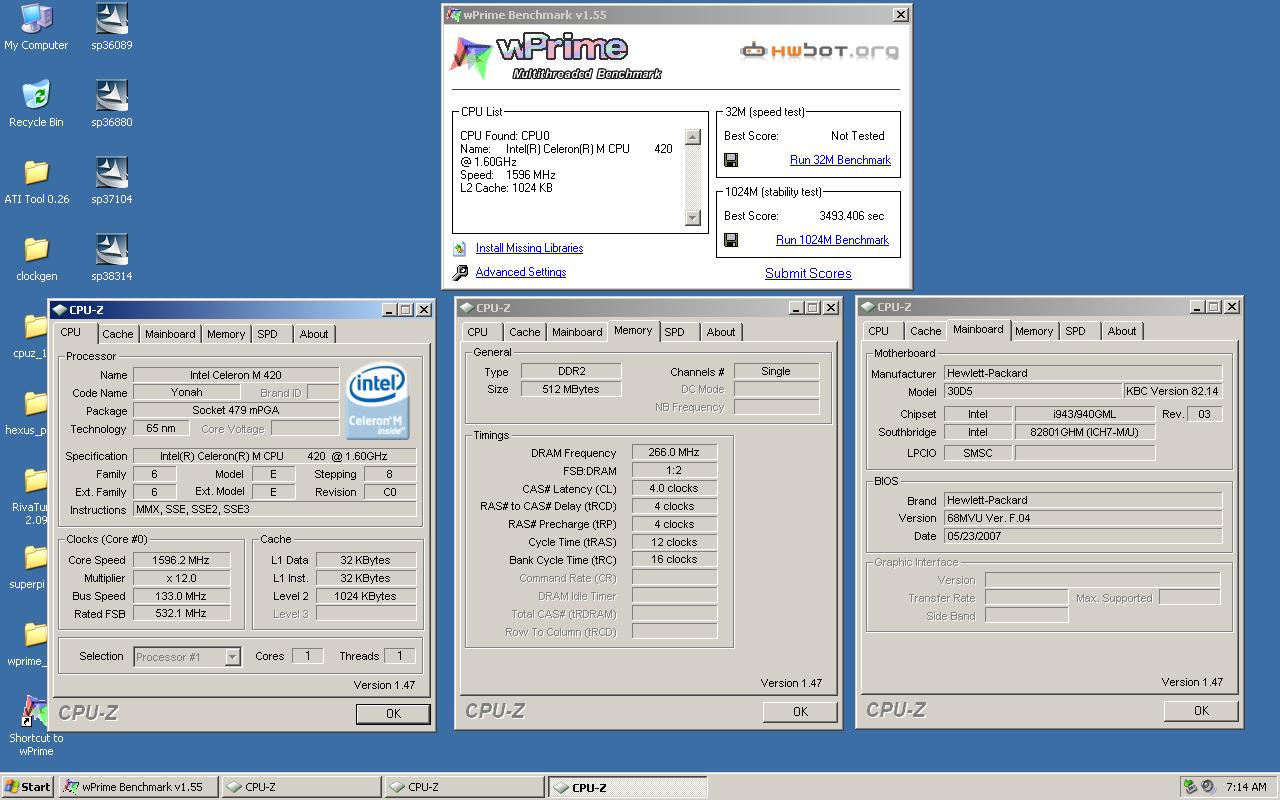Screen dimensions: 1280x800
Task: Switch to wPrime Benchmark taskbar button
Action: click(x=138, y=787)
